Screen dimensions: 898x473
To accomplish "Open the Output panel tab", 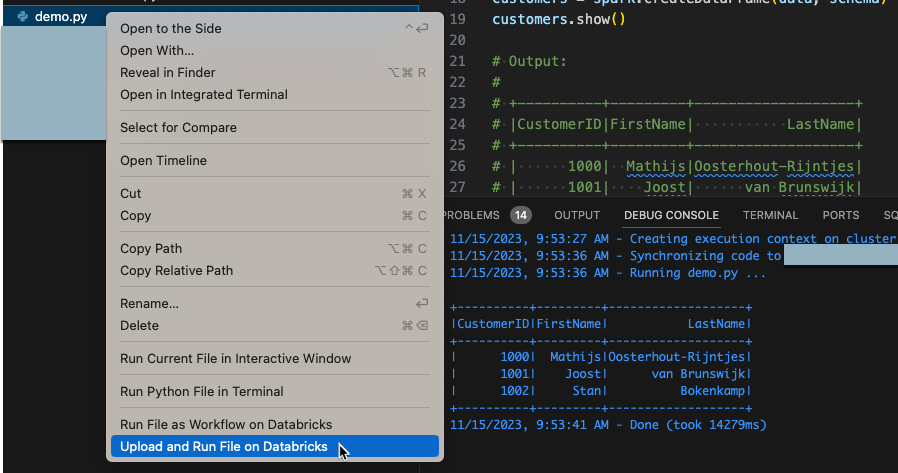I will point(577,215).
